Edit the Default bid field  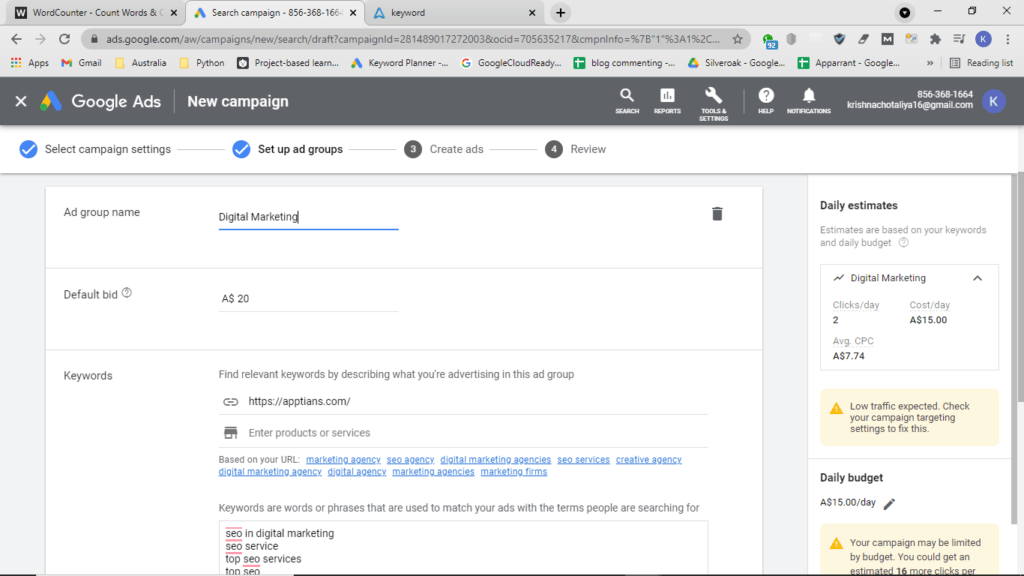pos(308,298)
